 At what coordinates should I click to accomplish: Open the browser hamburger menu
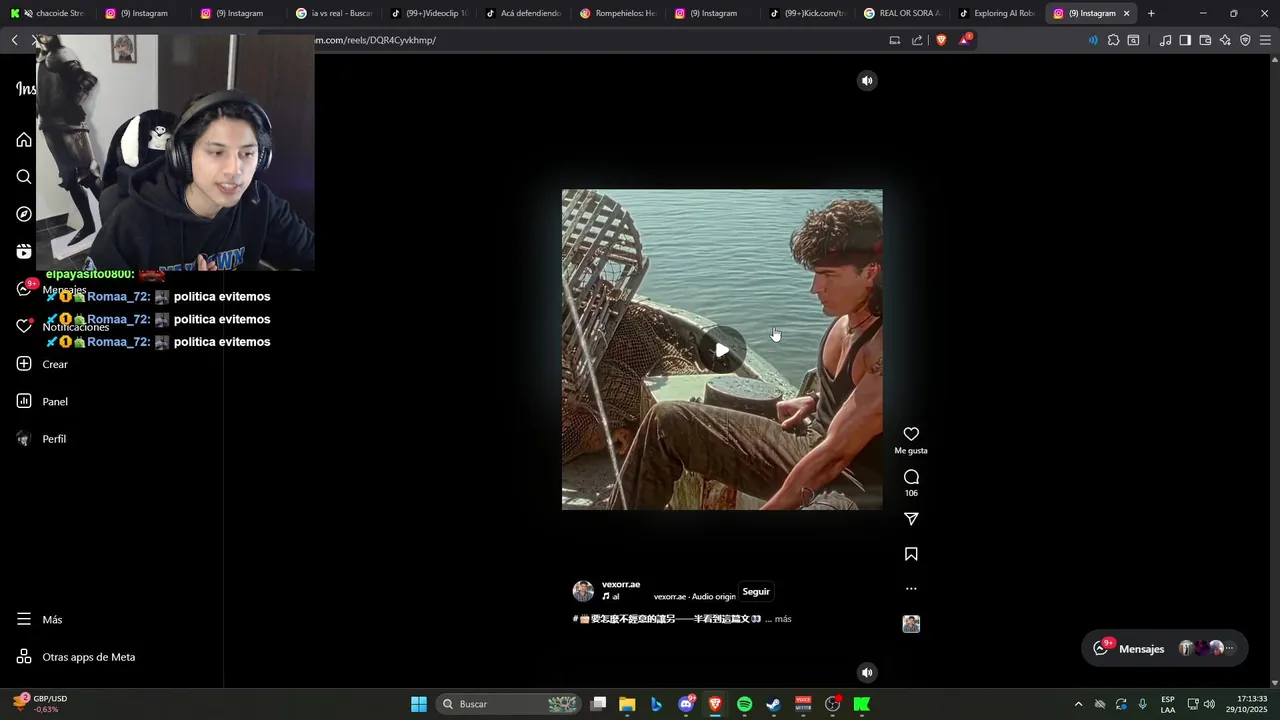coord(1265,40)
